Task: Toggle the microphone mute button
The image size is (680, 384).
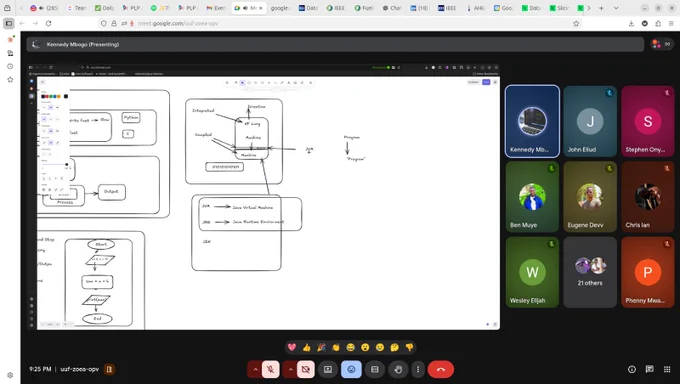Action: point(271,369)
